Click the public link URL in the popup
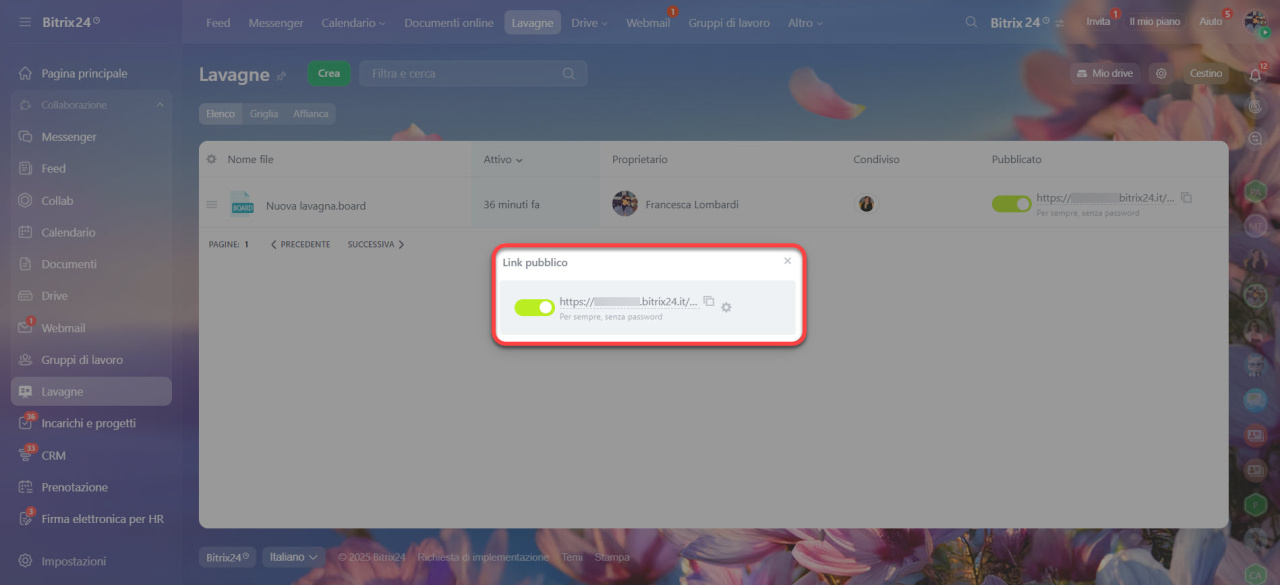This screenshot has width=1280, height=585. [629, 302]
